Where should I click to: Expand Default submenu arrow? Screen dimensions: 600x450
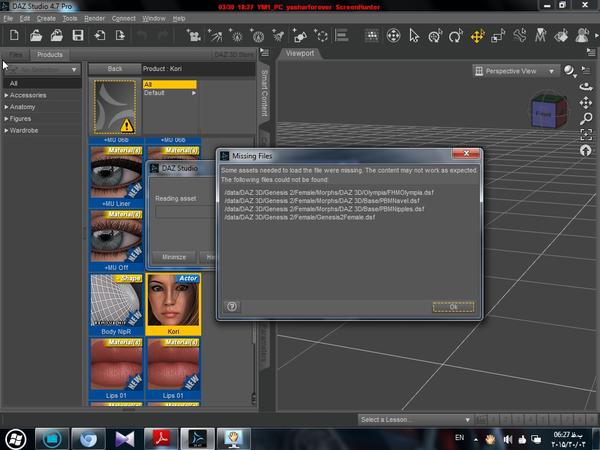[194, 93]
